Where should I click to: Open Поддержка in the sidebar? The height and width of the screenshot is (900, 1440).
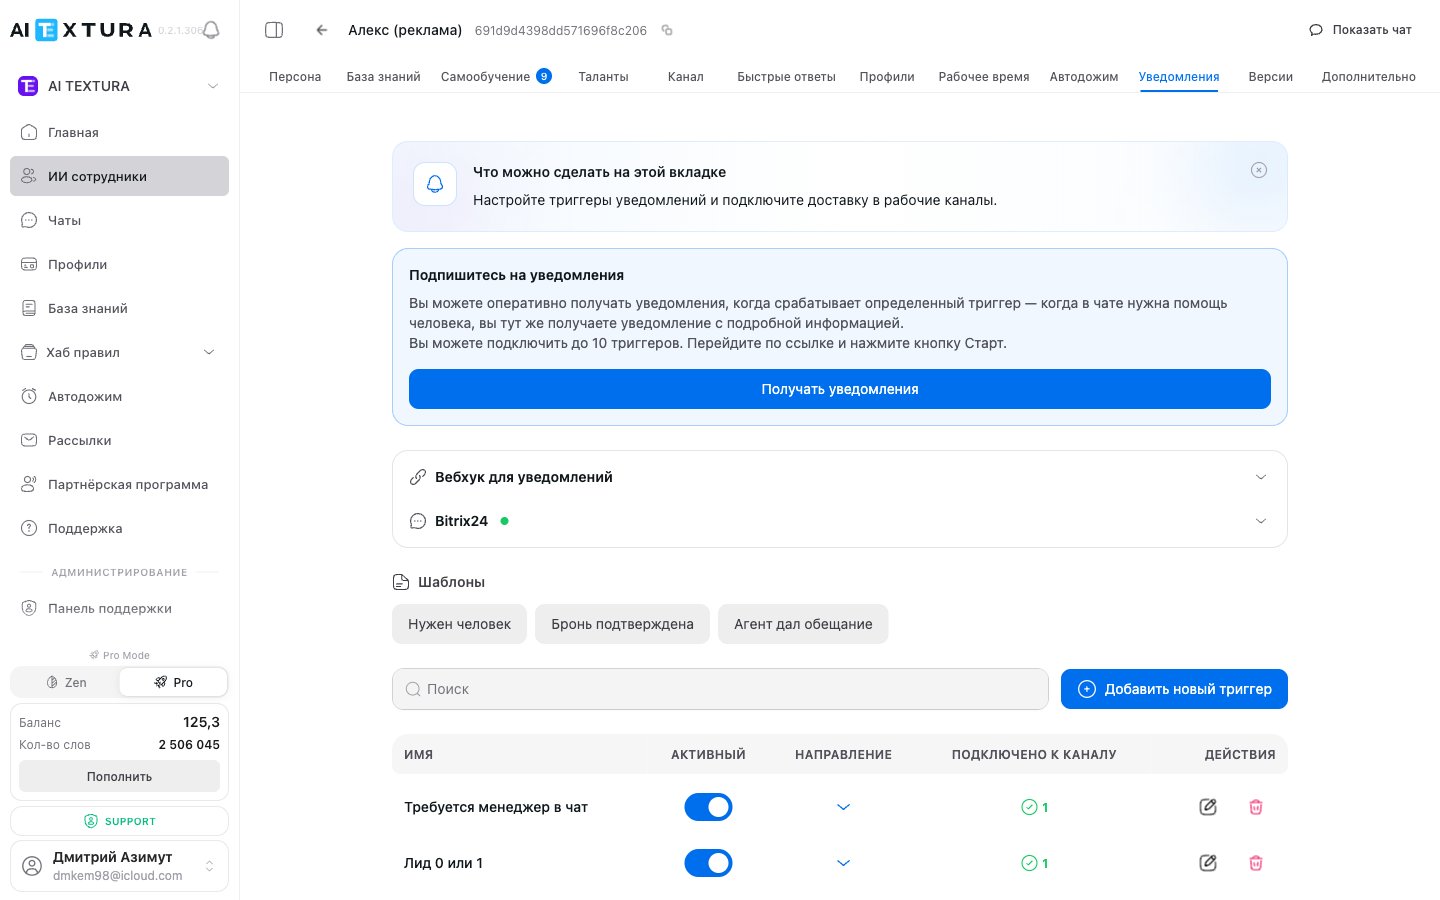120,528
